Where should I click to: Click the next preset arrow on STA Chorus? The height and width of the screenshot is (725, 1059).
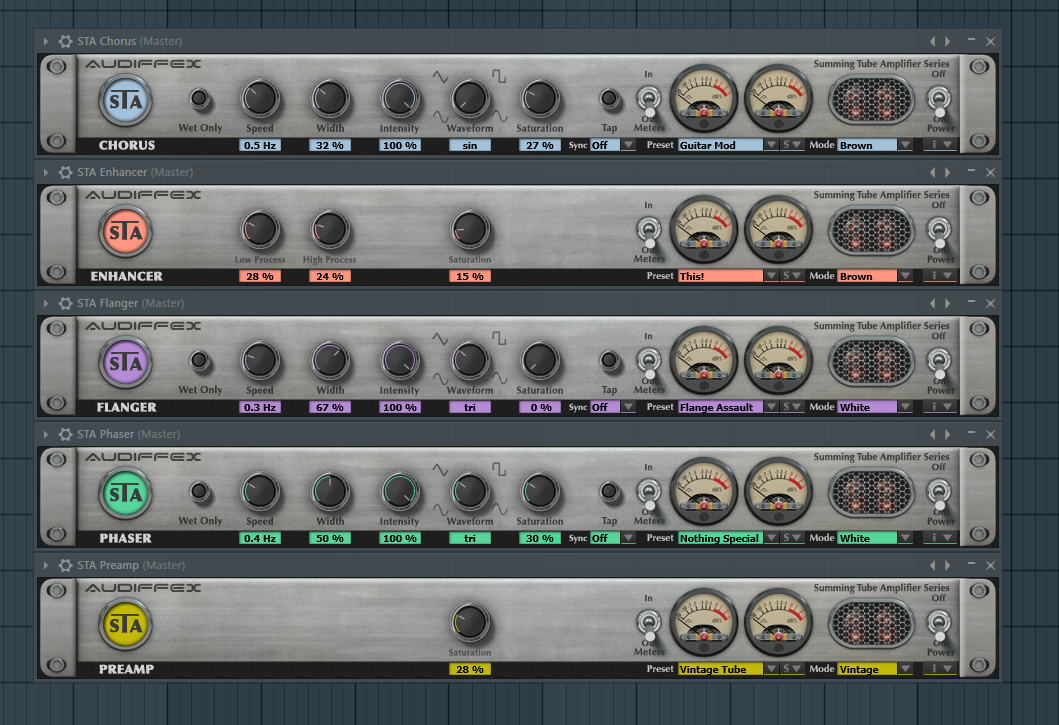click(948, 41)
